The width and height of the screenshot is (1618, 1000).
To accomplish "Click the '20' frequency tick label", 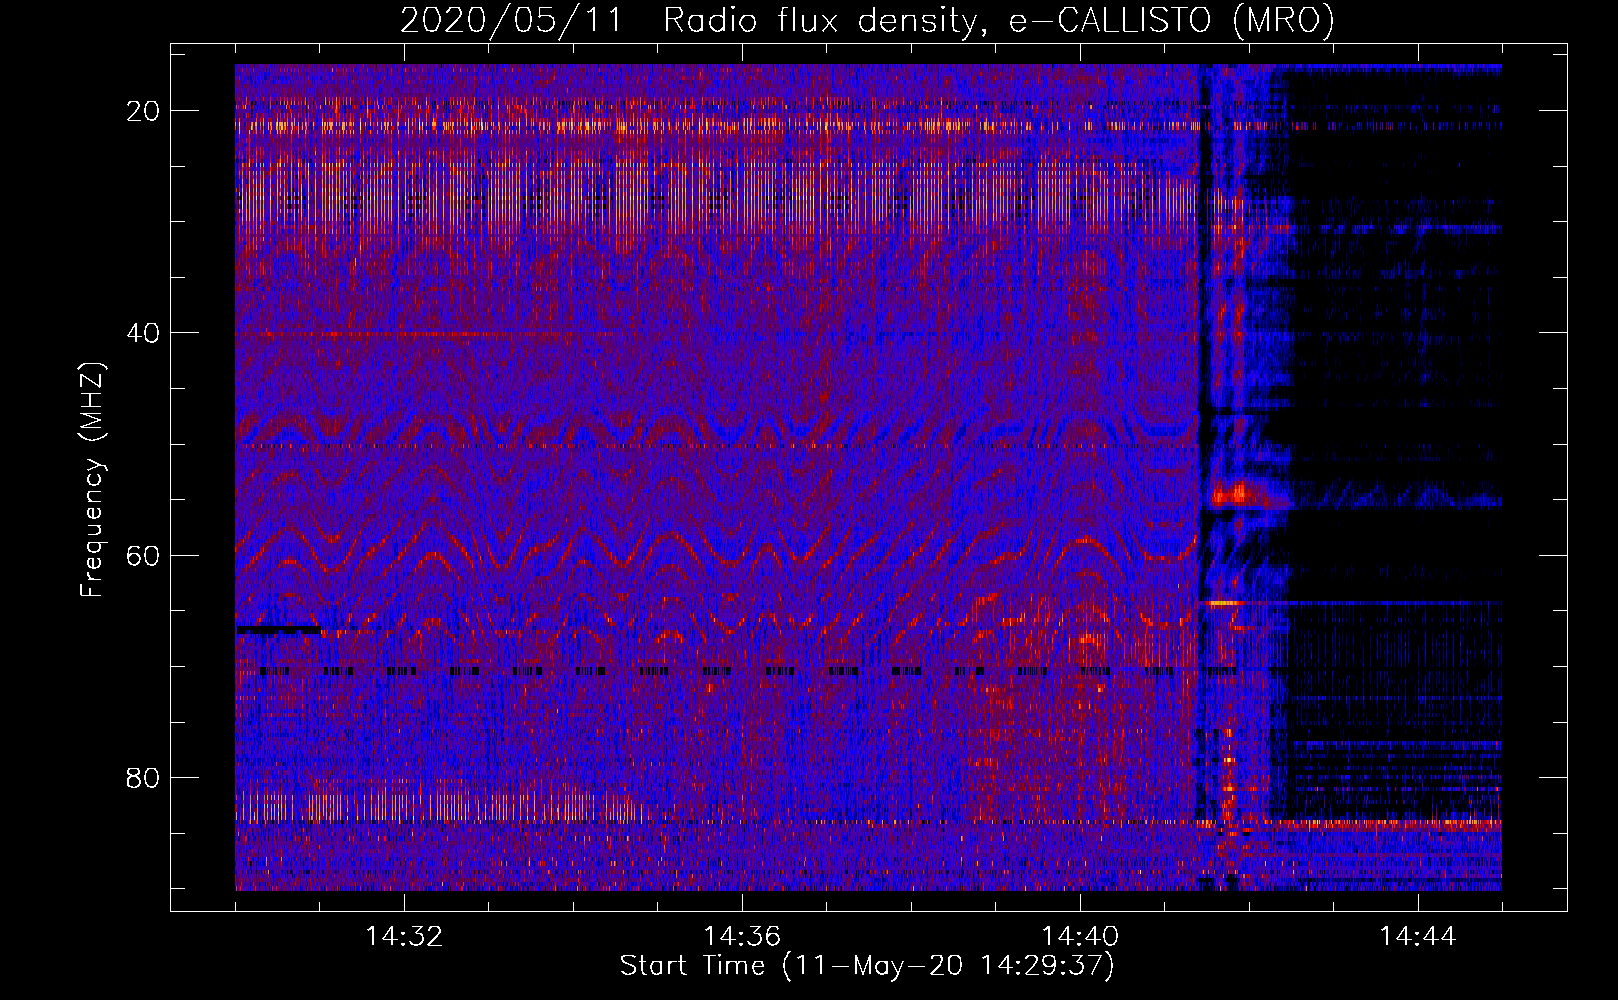I will pyautogui.click(x=143, y=111).
